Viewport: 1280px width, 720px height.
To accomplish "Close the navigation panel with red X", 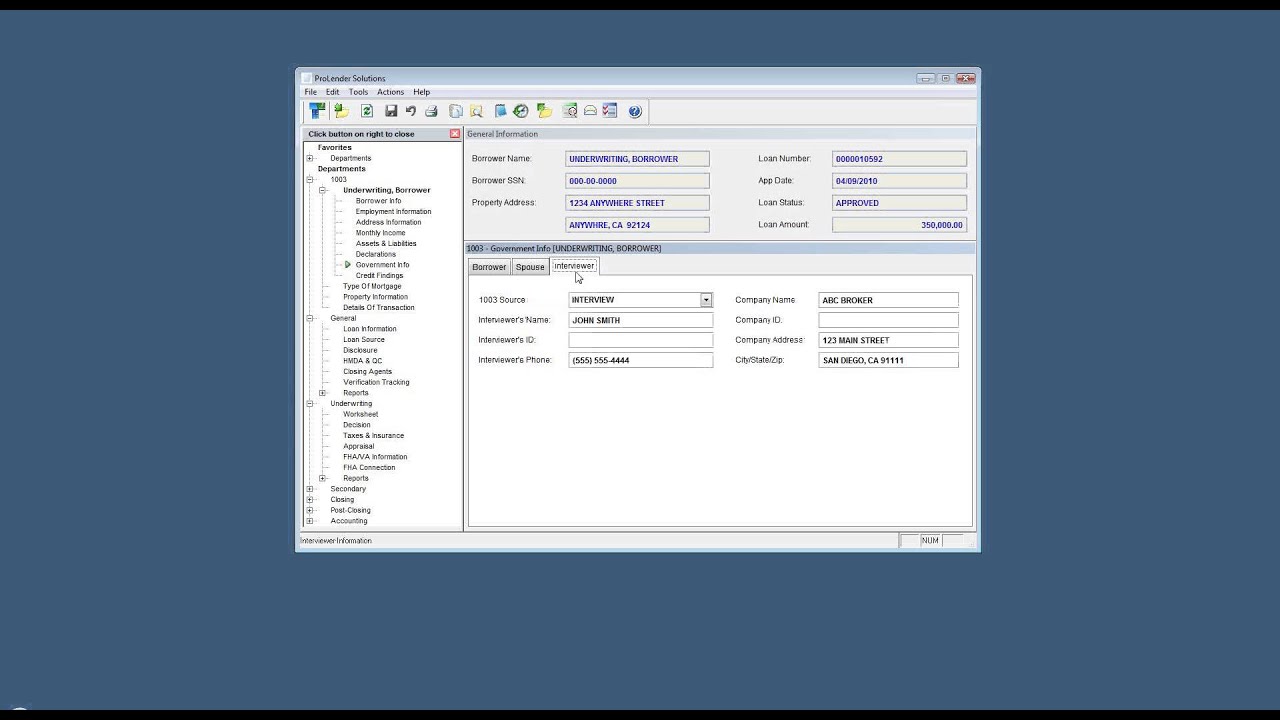I will click(455, 134).
